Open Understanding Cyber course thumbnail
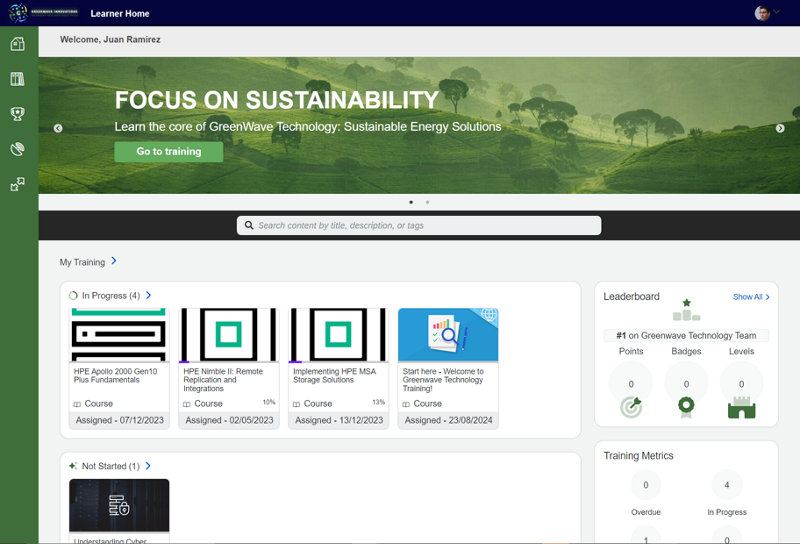800x544 pixels. click(119, 505)
